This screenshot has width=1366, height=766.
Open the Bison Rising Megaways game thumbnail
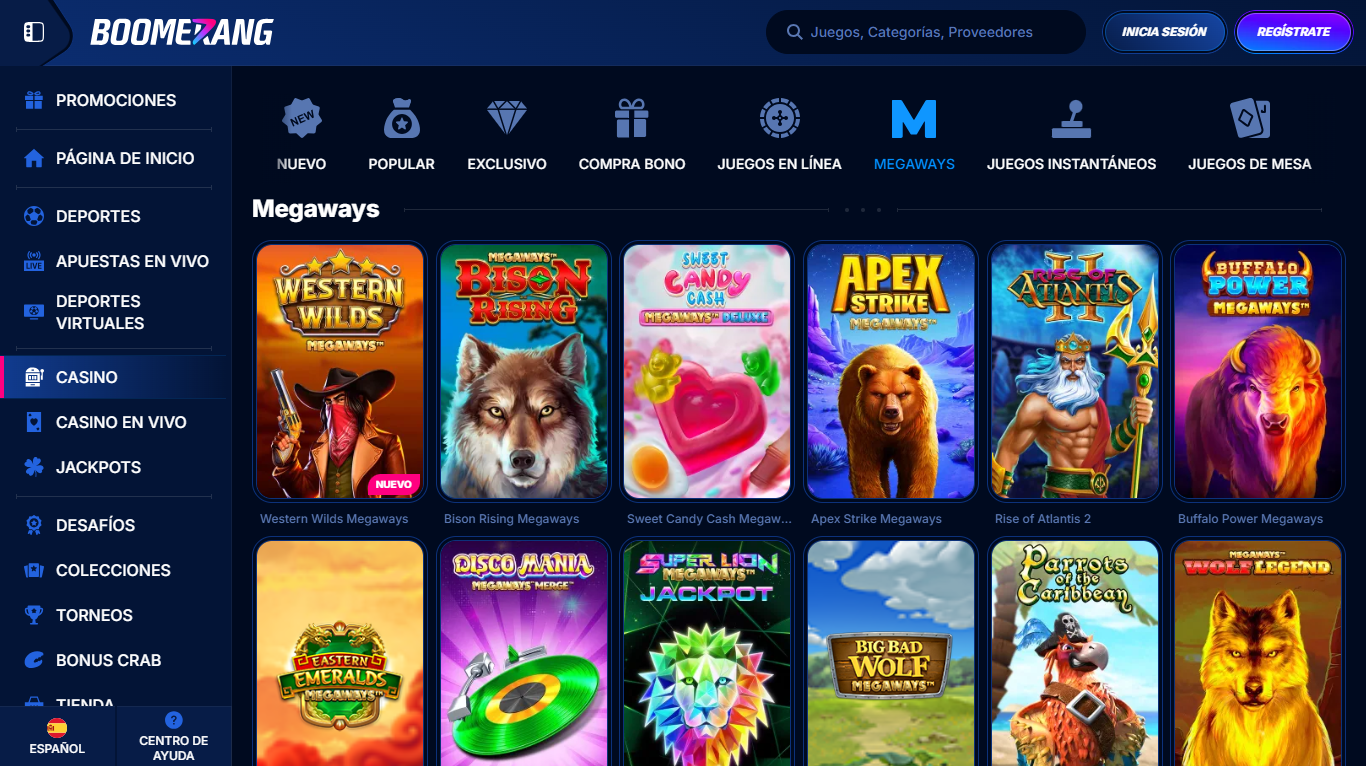(524, 371)
